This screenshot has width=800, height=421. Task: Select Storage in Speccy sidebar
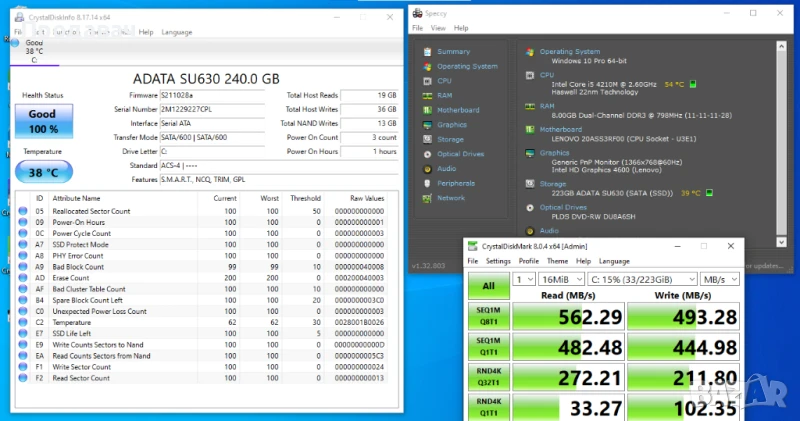tap(449, 139)
